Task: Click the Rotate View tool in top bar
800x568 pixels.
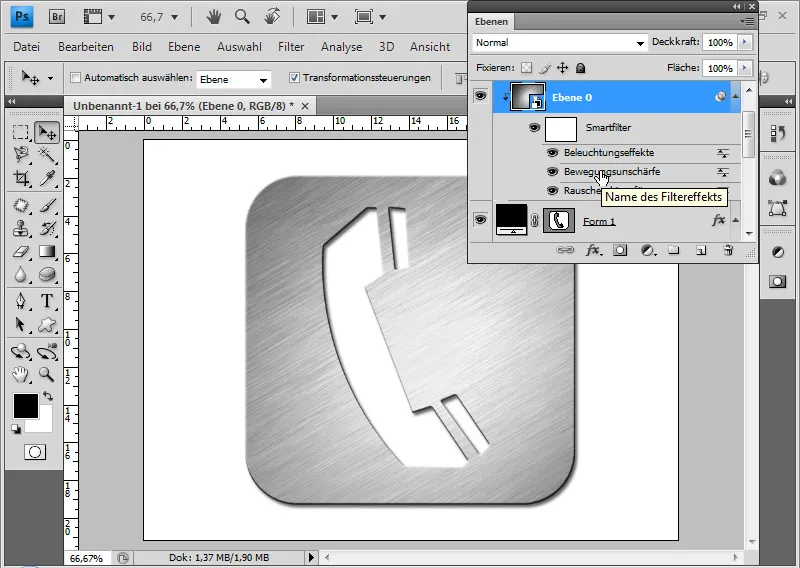Action: click(272, 17)
